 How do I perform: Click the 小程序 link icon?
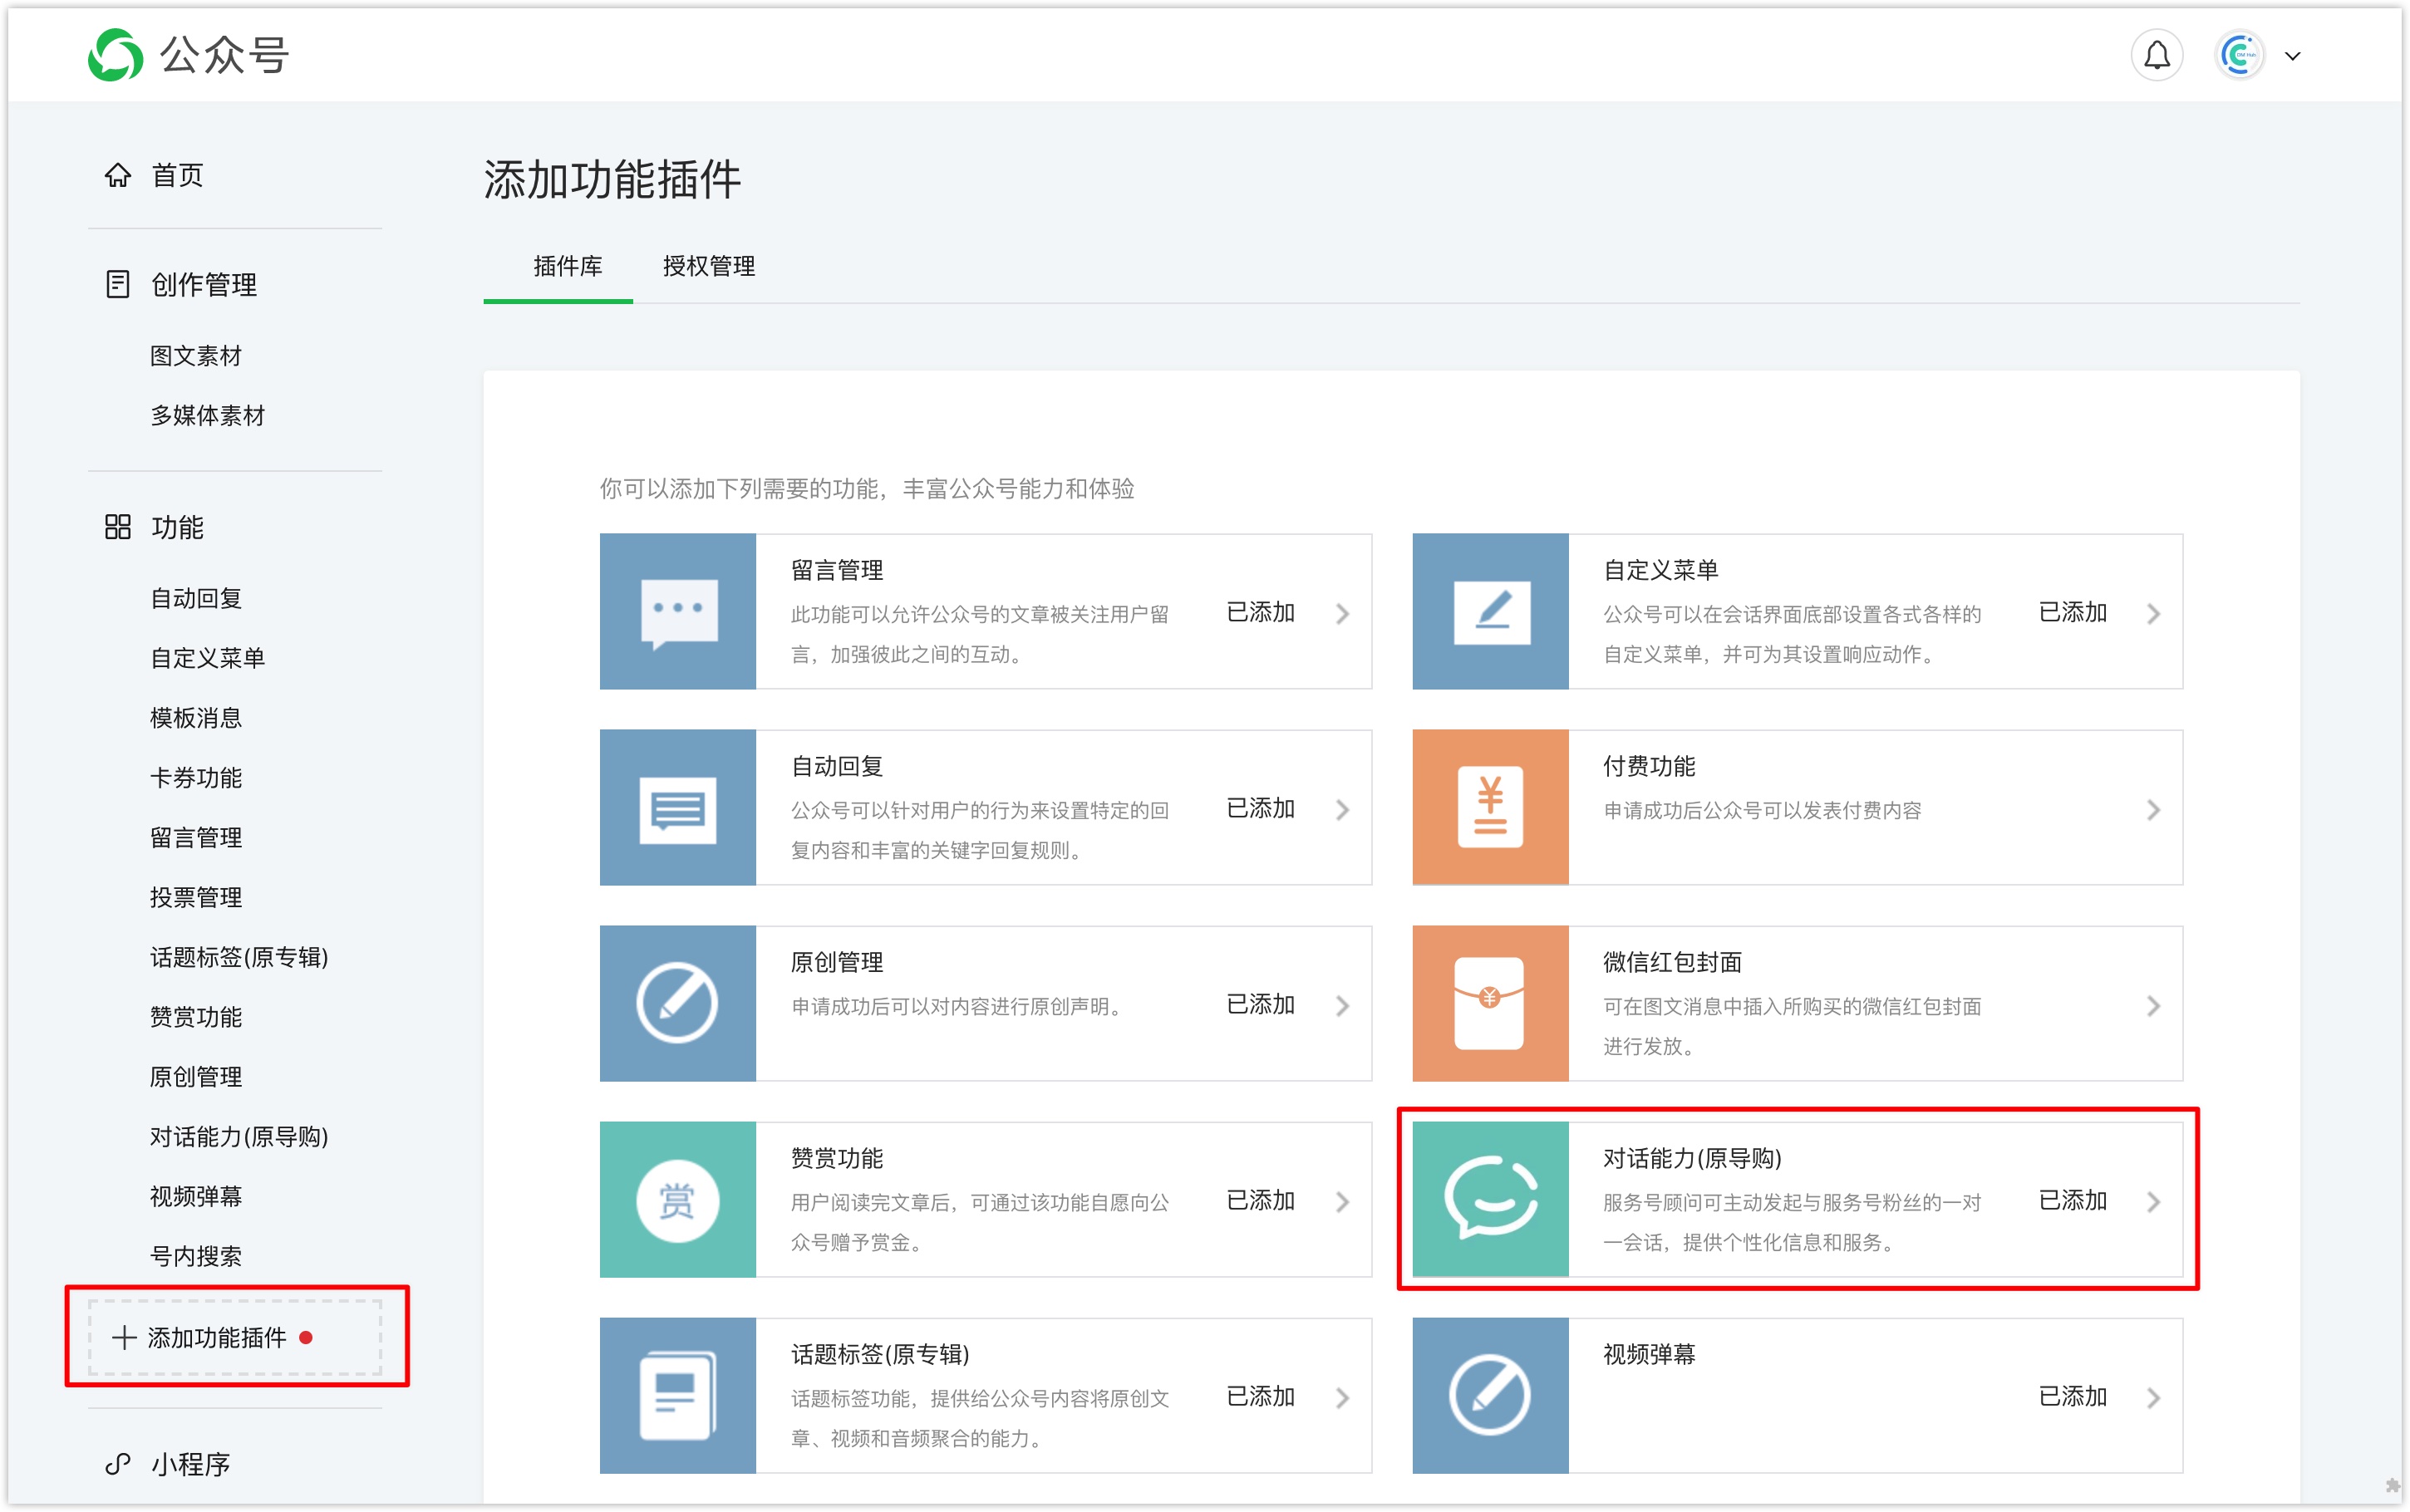[118, 1463]
